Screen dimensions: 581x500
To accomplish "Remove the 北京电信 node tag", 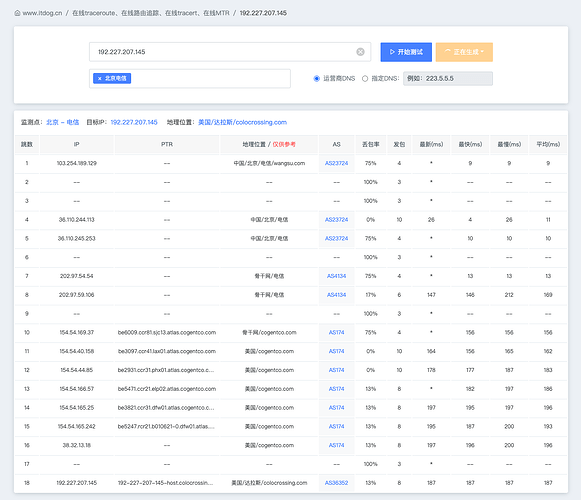I will pyautogui.click(x=99, y=79).
